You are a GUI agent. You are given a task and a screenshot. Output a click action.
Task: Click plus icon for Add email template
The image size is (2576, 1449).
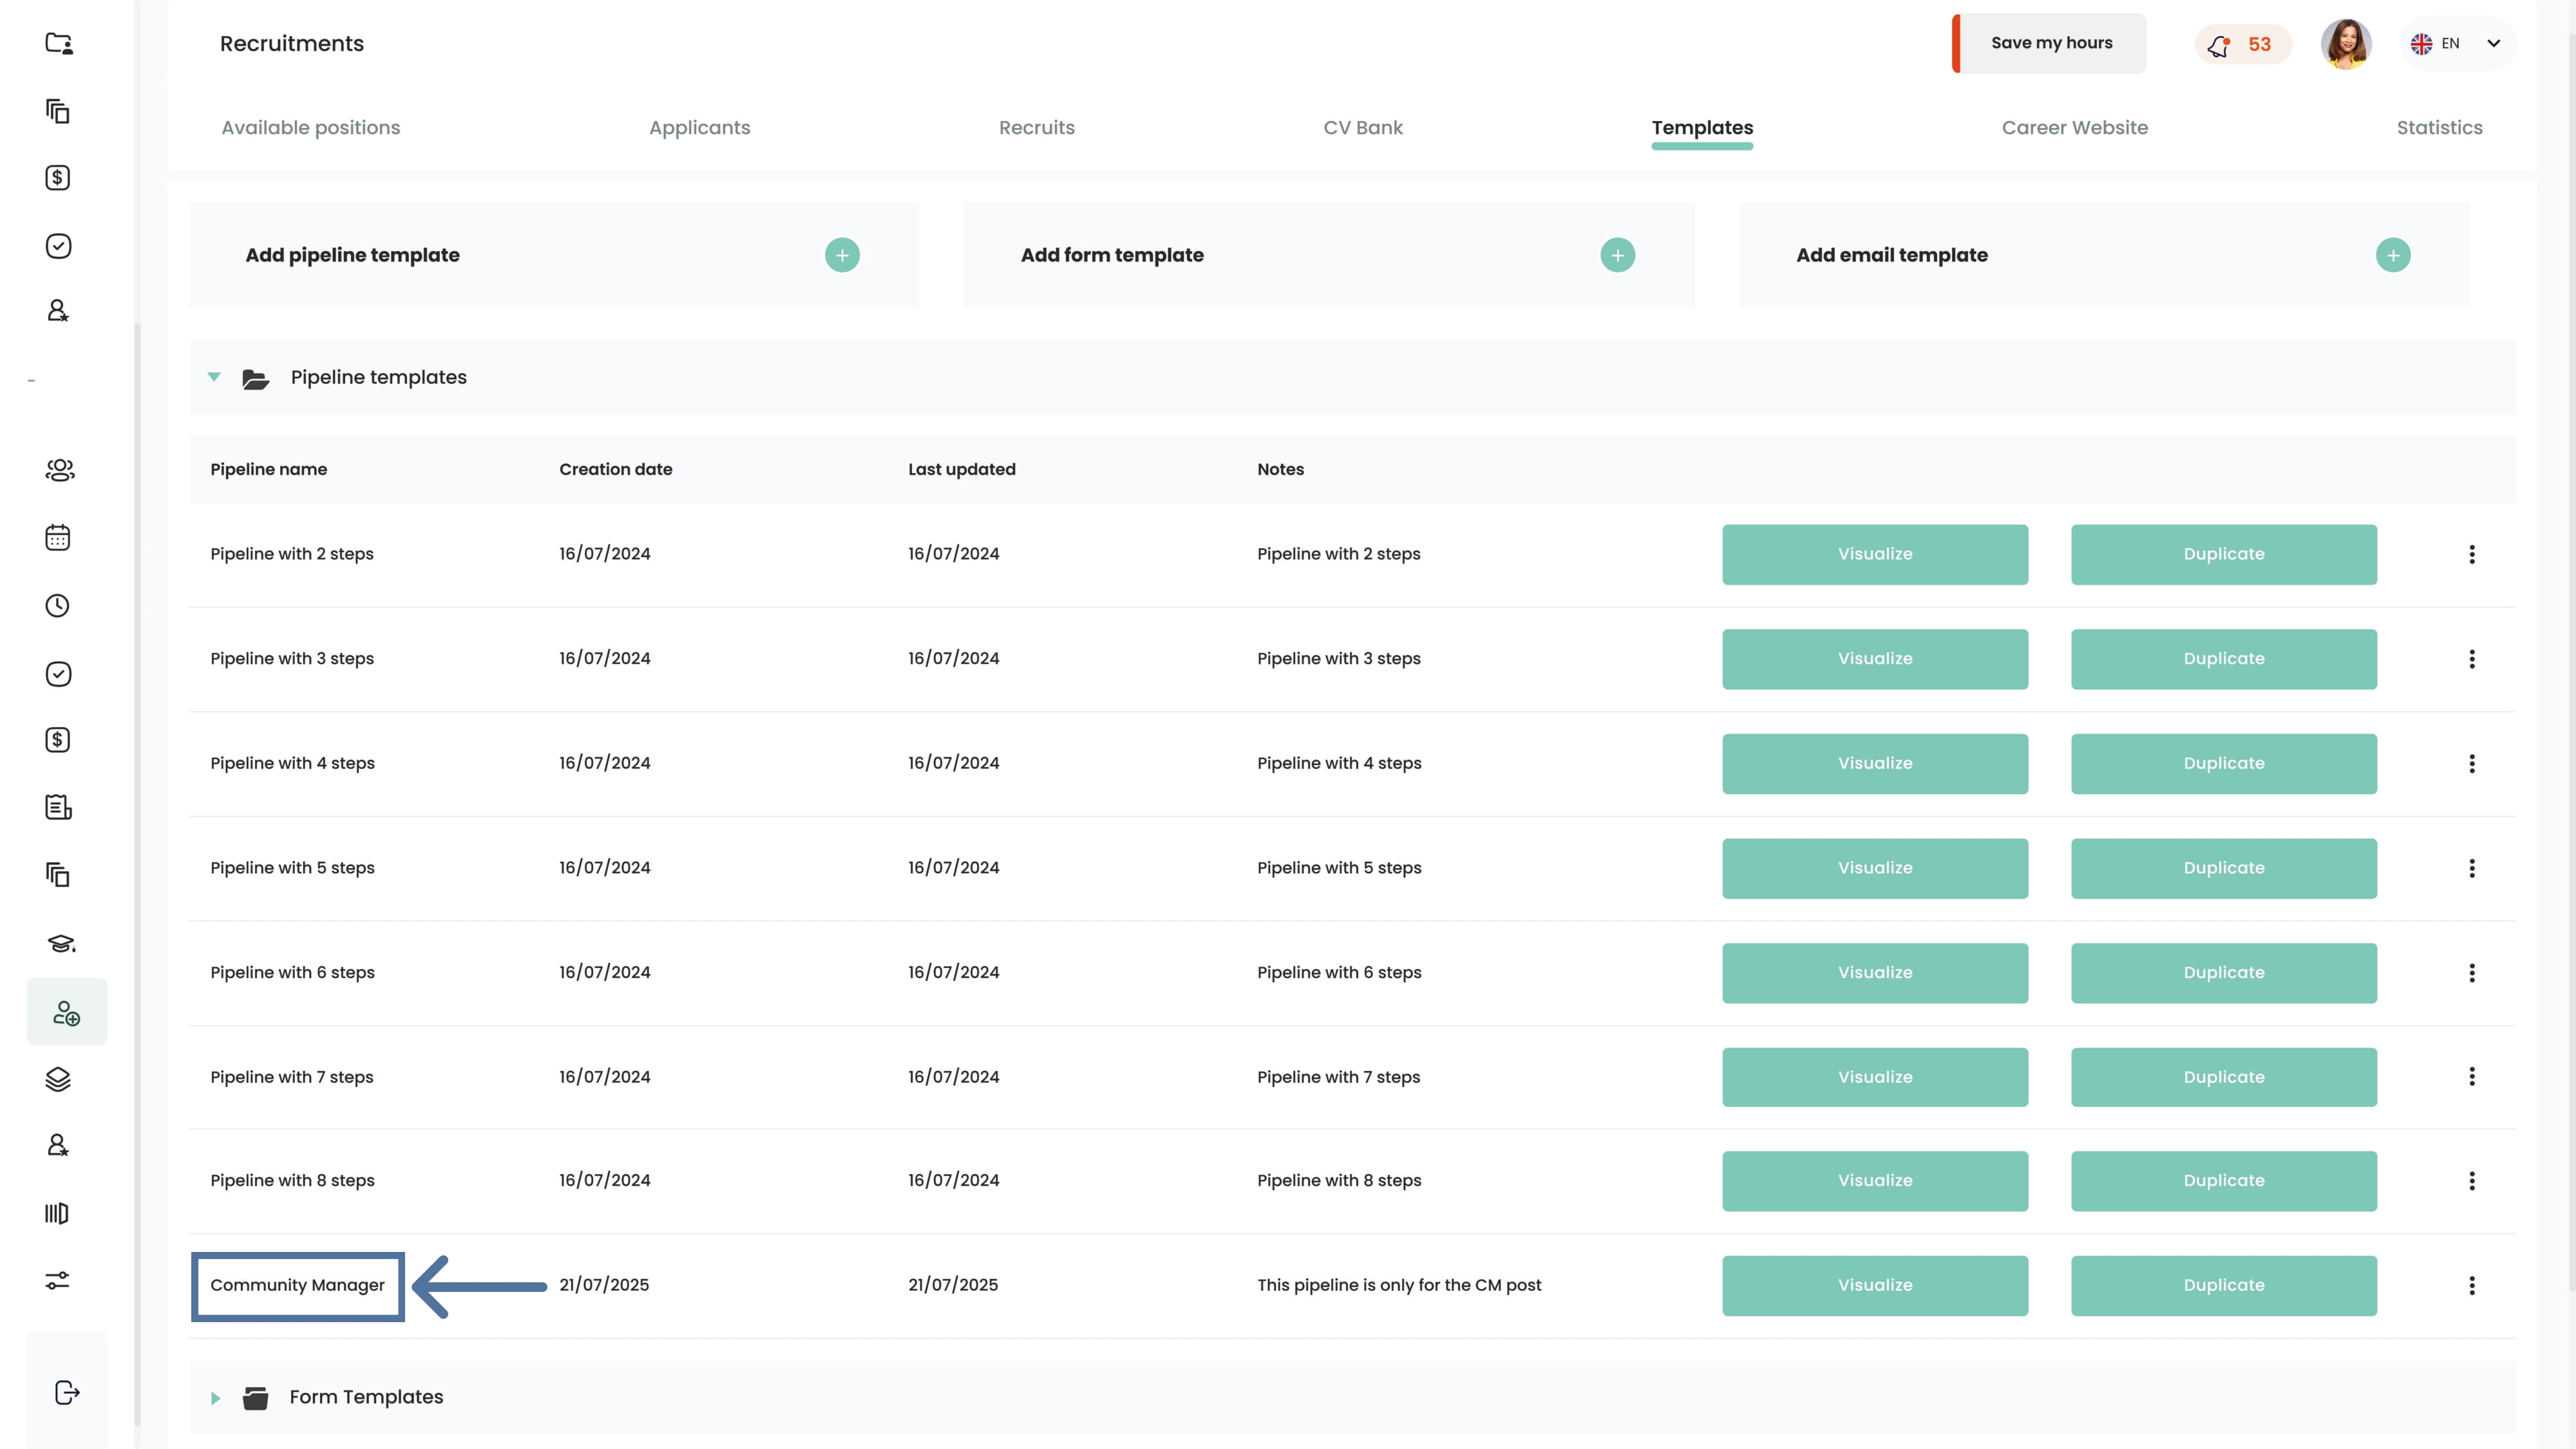2393,255
